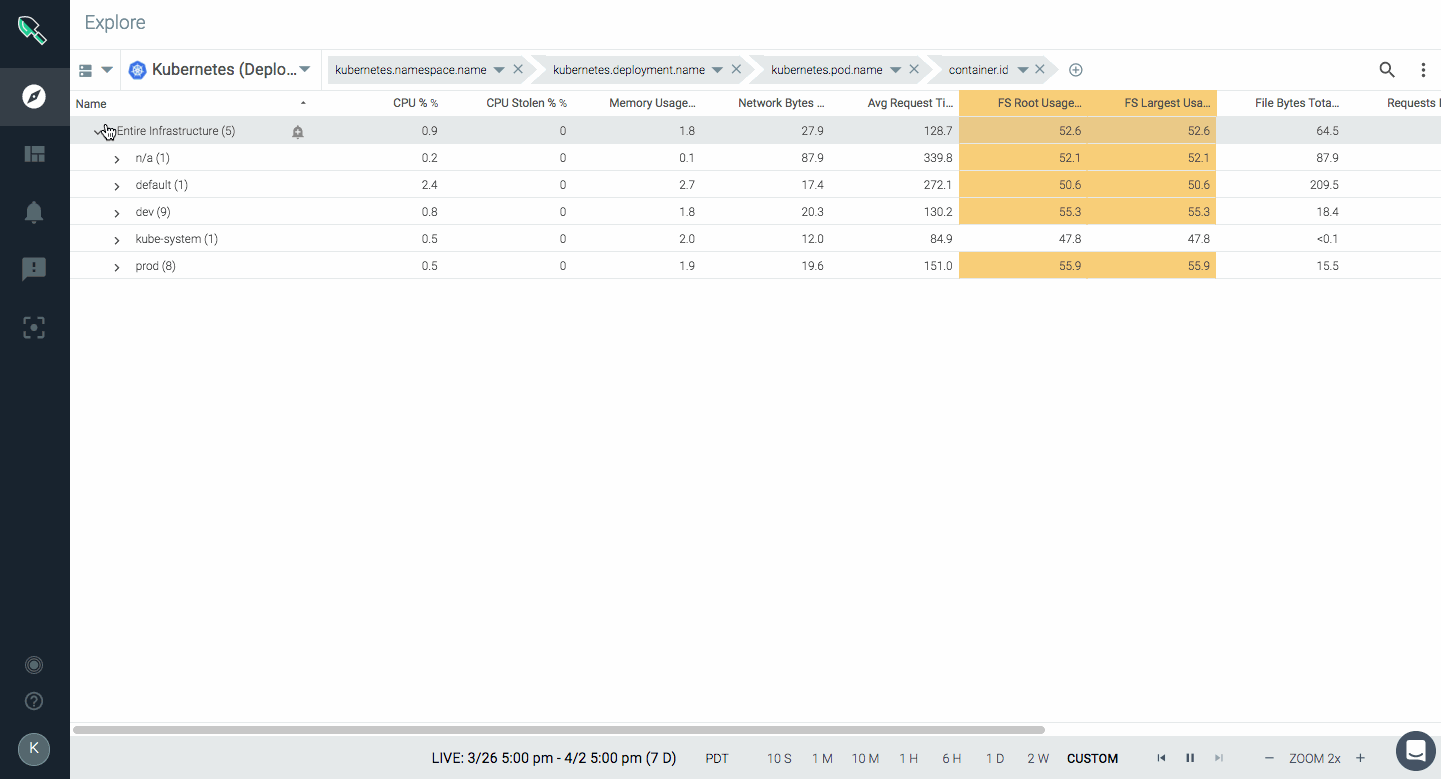Open the Dashboards icon in sidebar

[34, 154]
